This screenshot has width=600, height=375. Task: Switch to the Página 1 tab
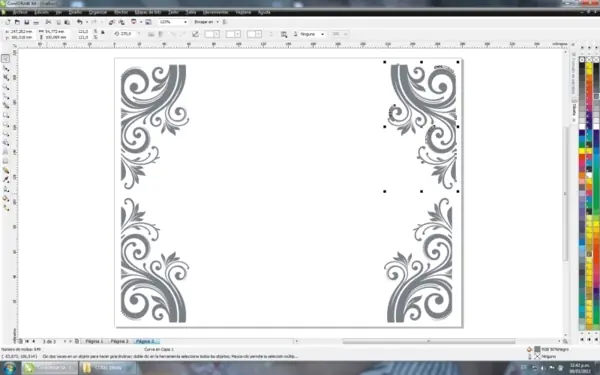tap(95, 341)
